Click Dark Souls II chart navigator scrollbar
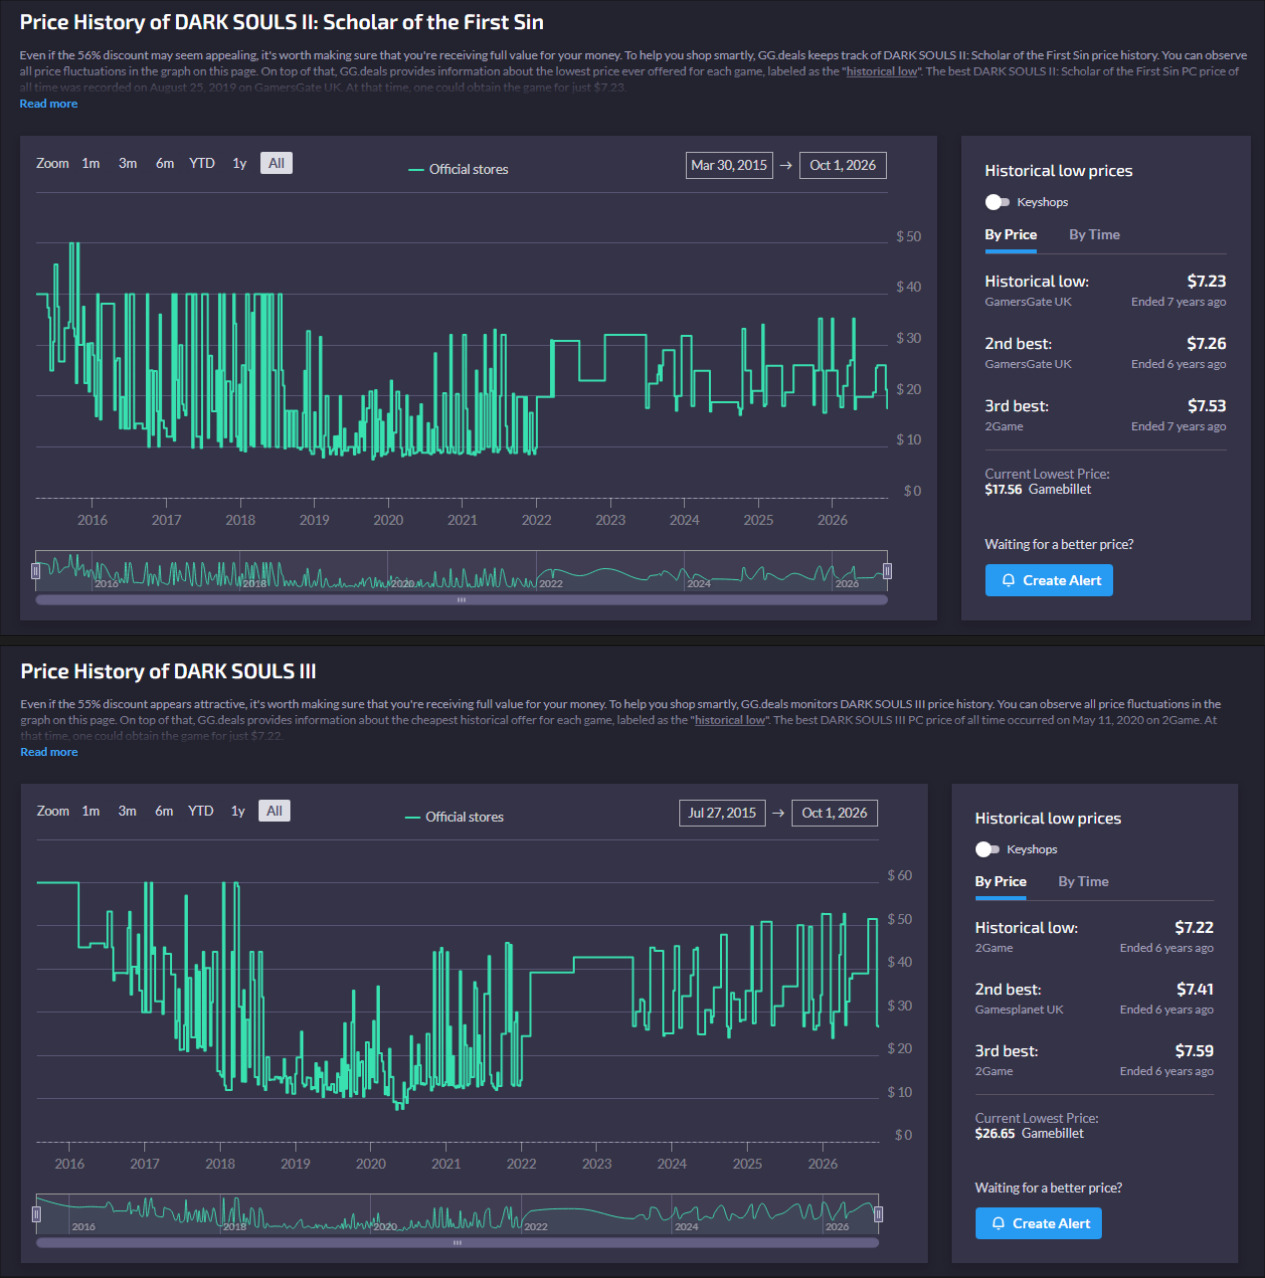1265x1278 pixels. (x=461, y=600)
